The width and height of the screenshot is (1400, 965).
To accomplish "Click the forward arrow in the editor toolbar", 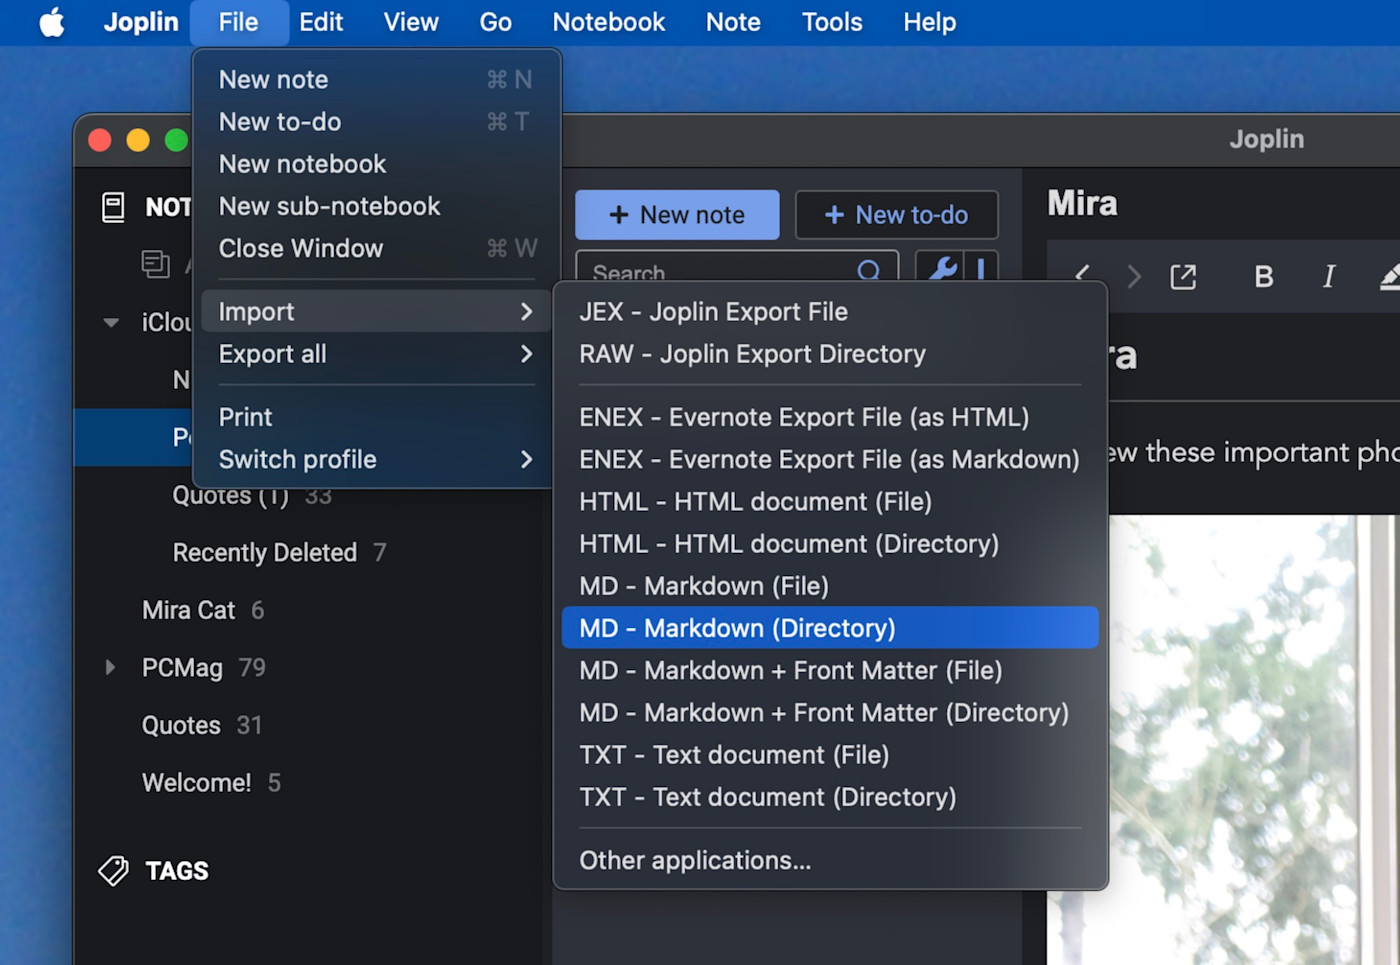I will pos(1134,276).
